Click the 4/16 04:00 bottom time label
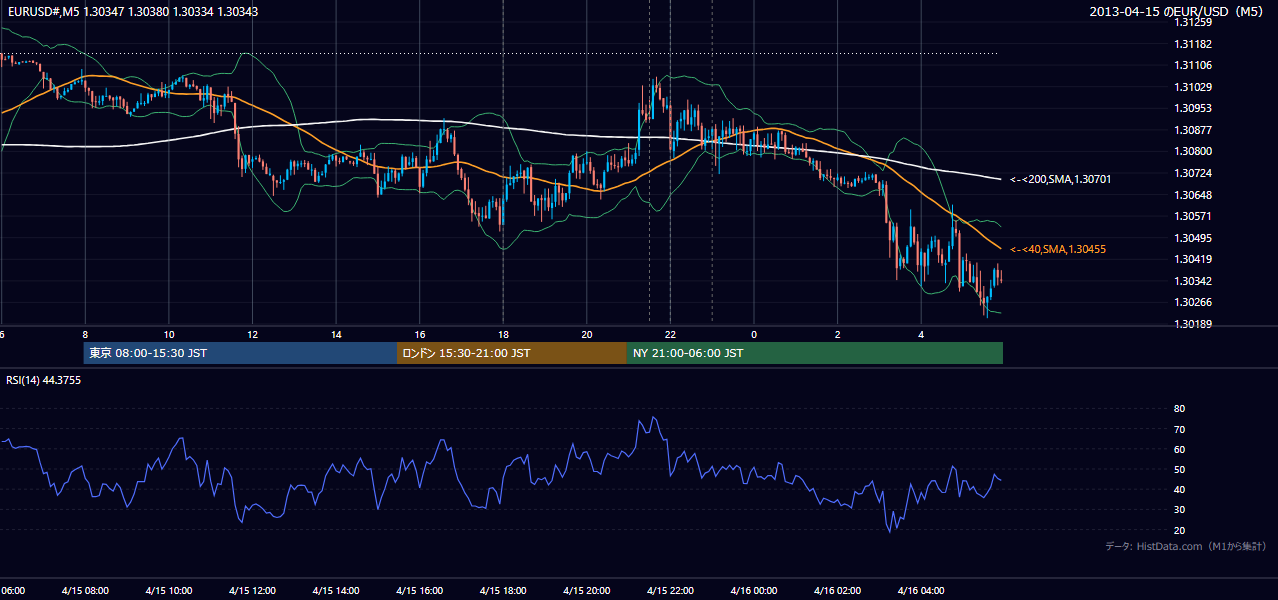 tap(921, 590)
